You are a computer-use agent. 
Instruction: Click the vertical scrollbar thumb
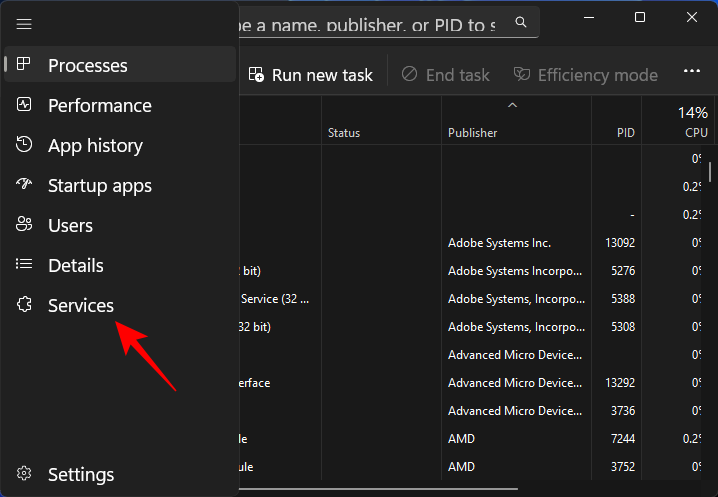point(710,170)
